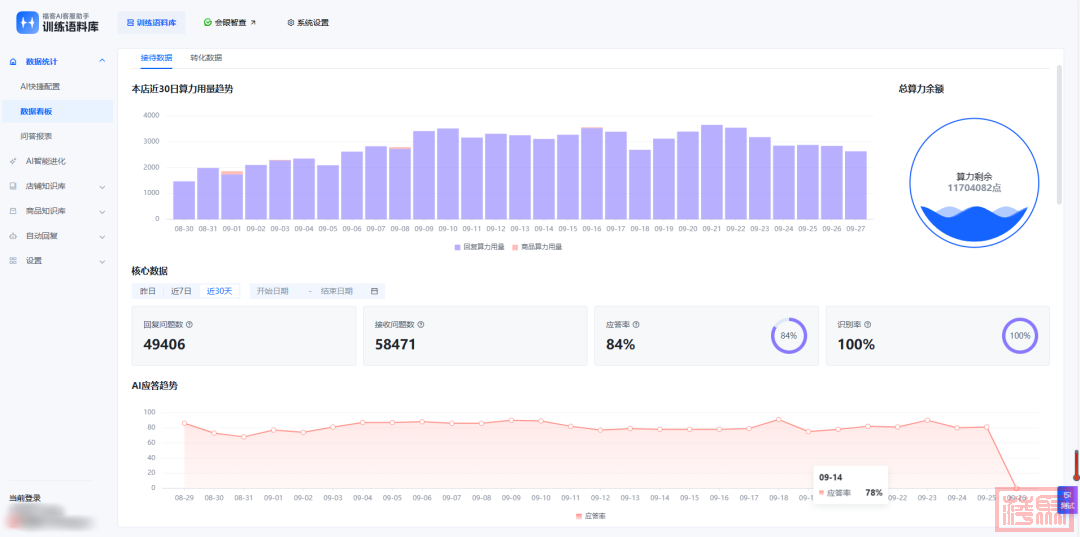This screenshot has height=537, width=1080.
Task: Toggle 商品算力用量 legend series
Action: (x=536, y=246)
